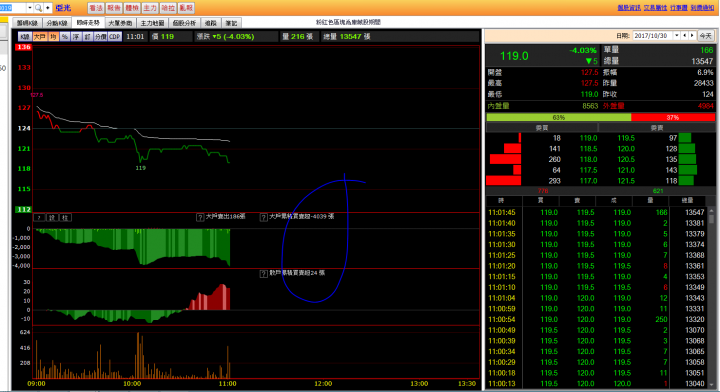Screen dimensions: 720x392
Task: Go to previous date with left arrow
Action: [x=685, y=36]
